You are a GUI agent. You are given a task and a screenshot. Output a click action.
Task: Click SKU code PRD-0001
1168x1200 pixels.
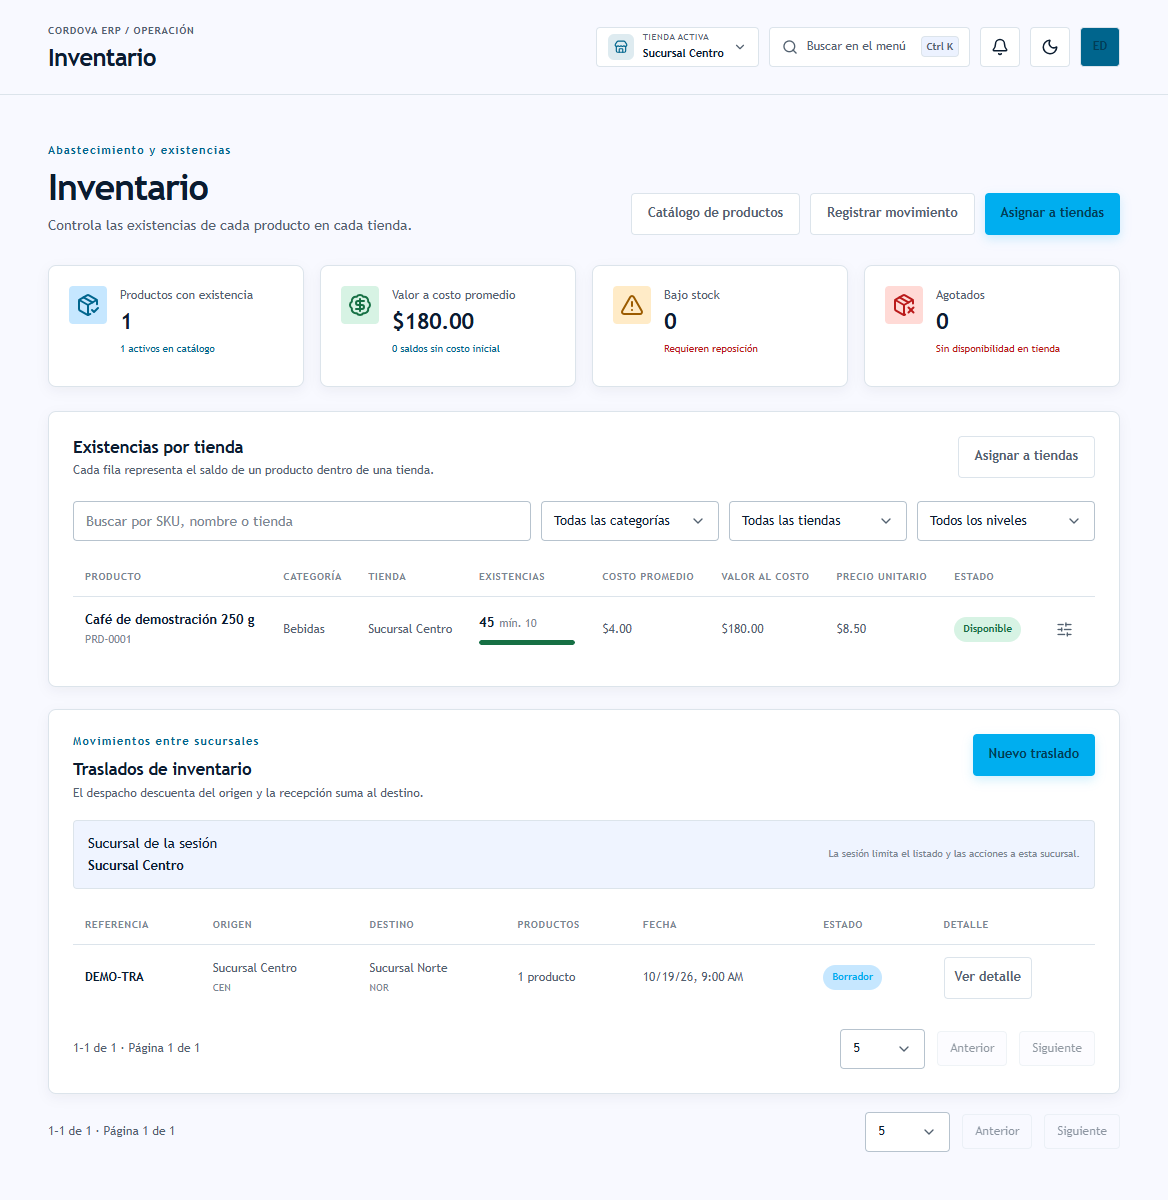tap(108, 640)
